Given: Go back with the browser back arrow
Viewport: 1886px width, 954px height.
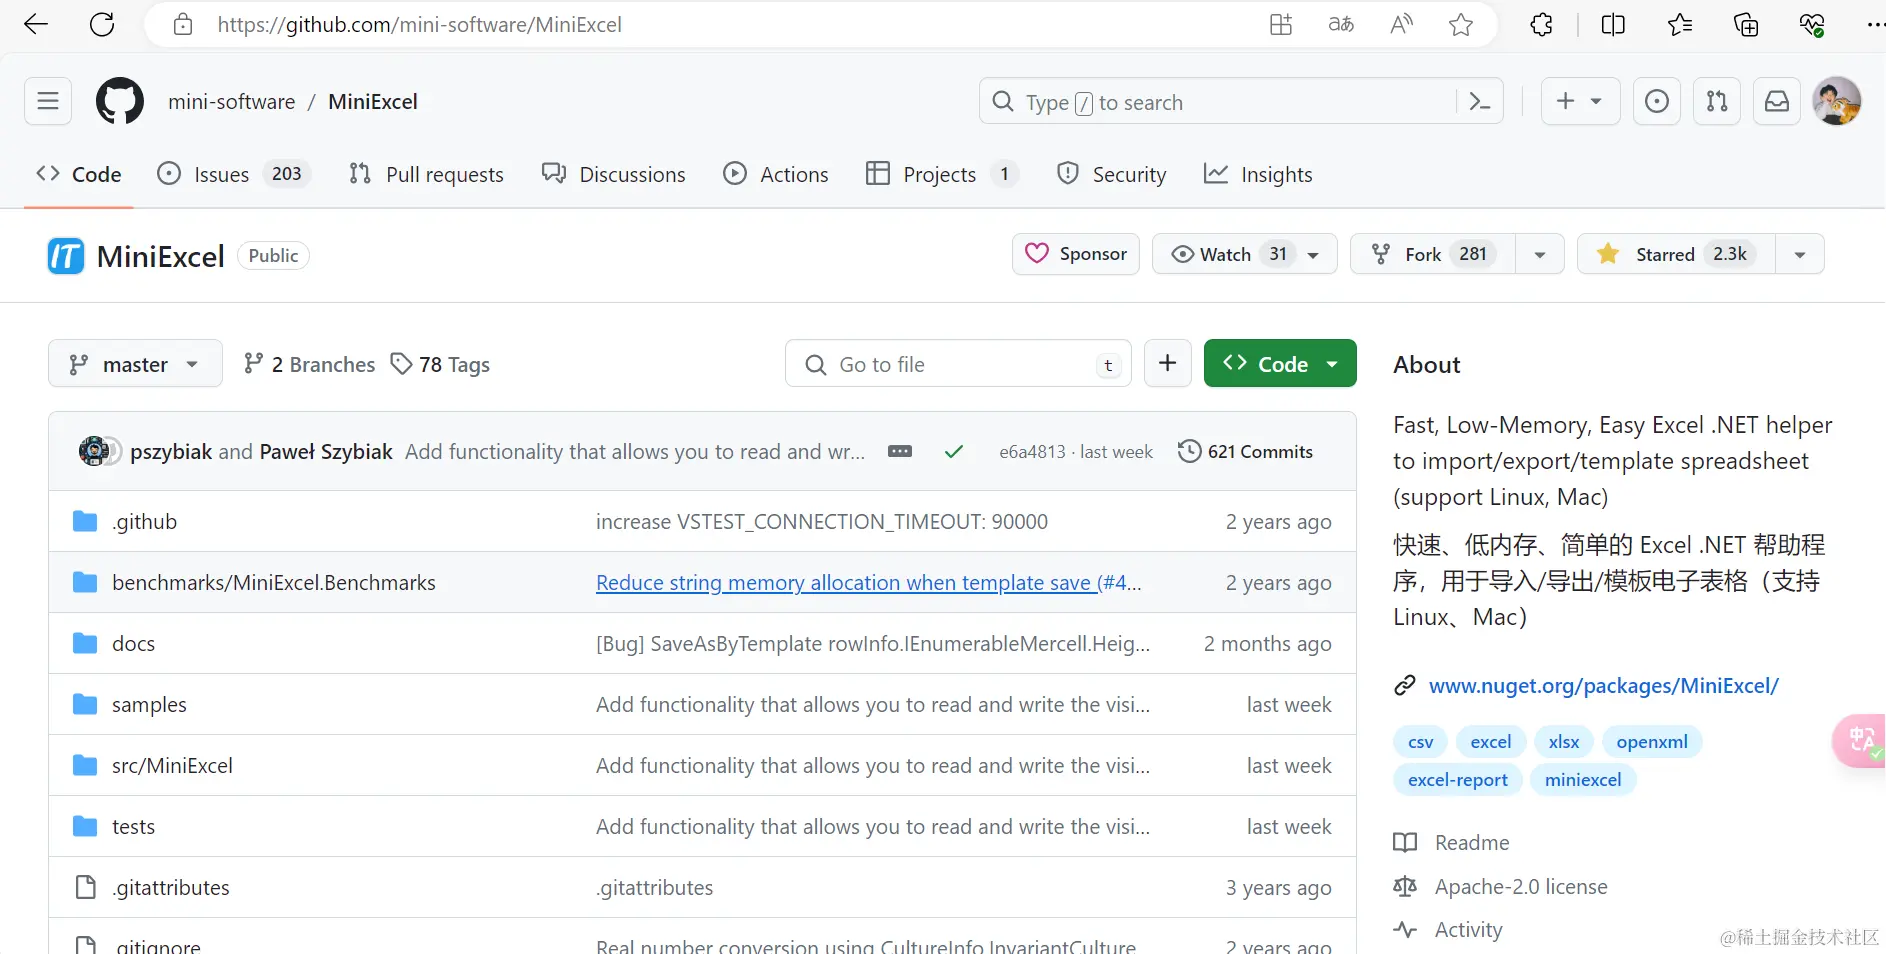Looking at the screenshot, I should pos(36,24).
